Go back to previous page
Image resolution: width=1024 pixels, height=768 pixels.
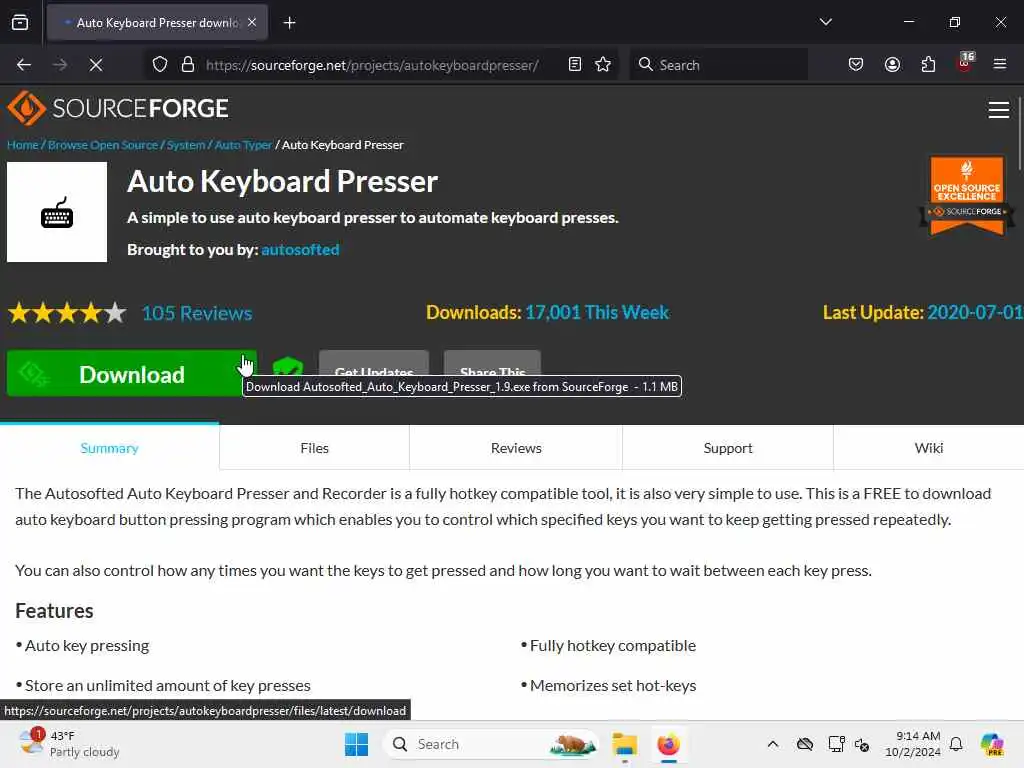[24, 65]
